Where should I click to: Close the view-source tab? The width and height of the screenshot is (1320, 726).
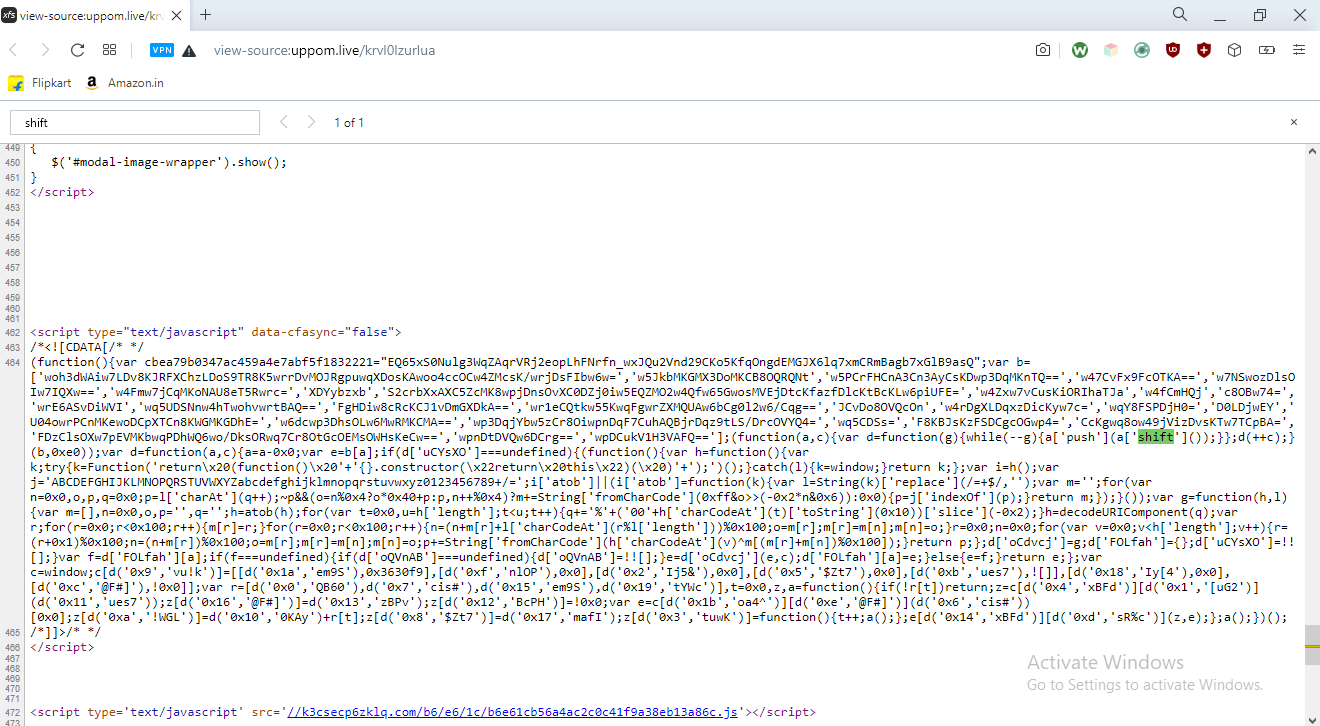[175, 15]
